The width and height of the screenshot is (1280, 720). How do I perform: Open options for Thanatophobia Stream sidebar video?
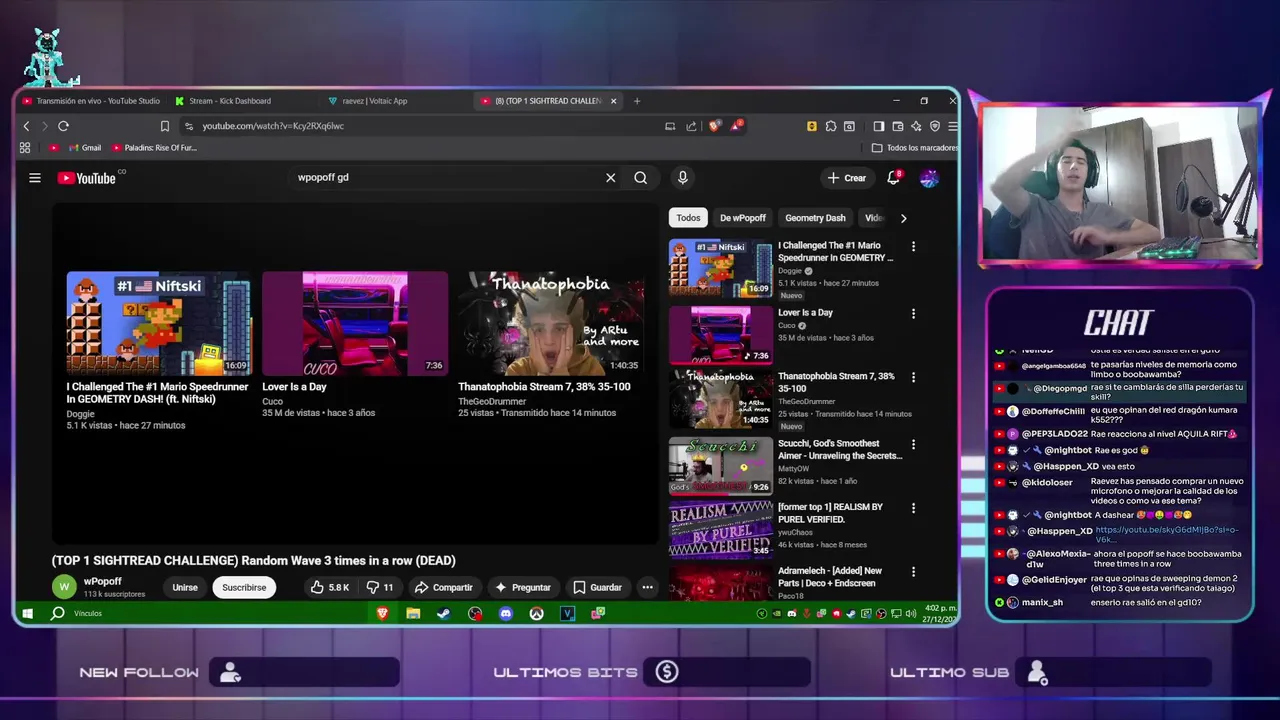[913, 378]
